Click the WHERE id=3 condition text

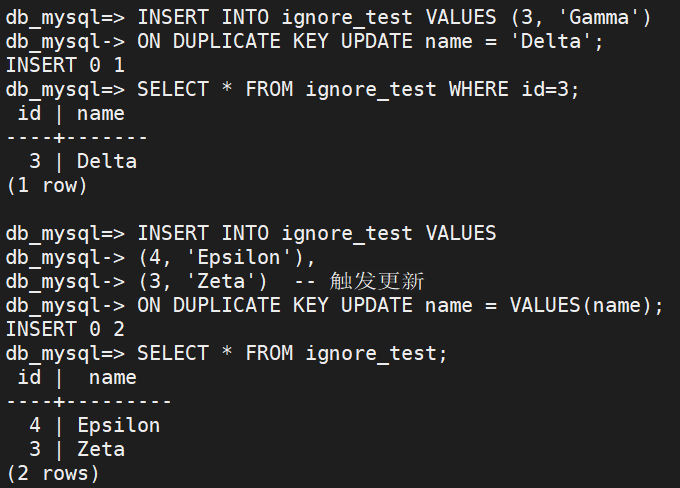[x=514, y=89]
